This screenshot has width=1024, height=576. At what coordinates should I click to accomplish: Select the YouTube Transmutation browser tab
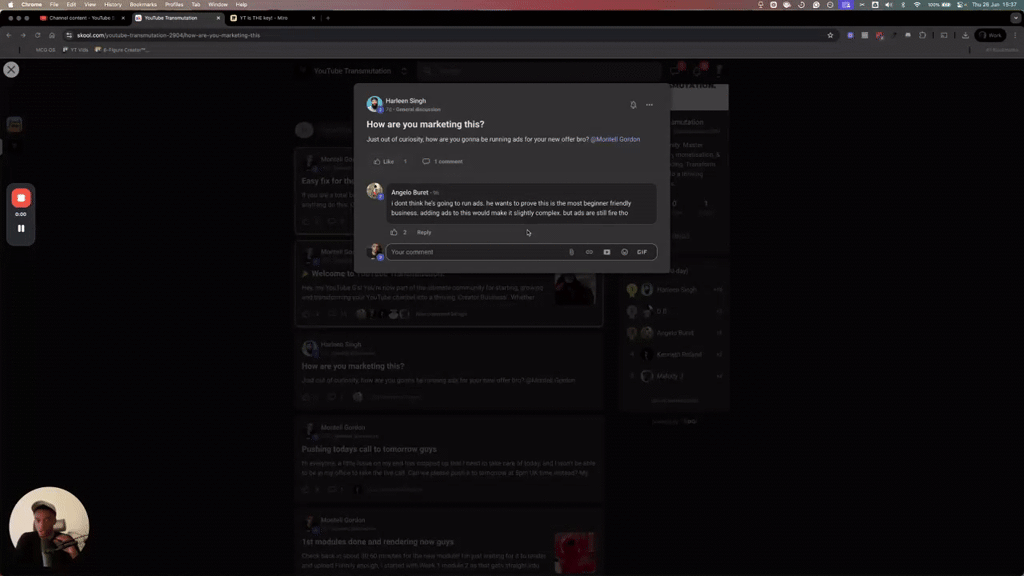(171, 18)
